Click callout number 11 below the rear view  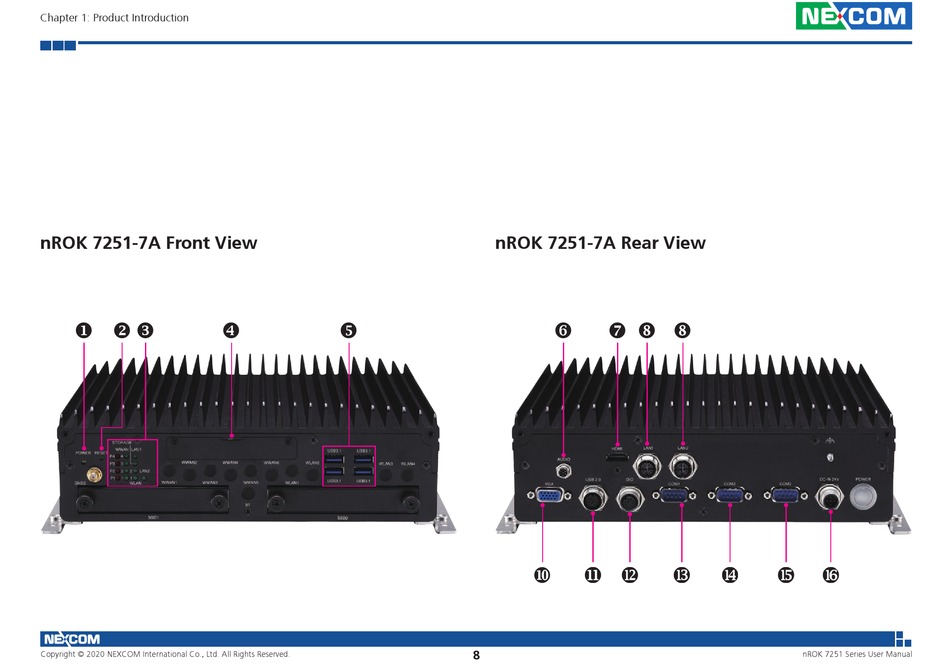593,575
